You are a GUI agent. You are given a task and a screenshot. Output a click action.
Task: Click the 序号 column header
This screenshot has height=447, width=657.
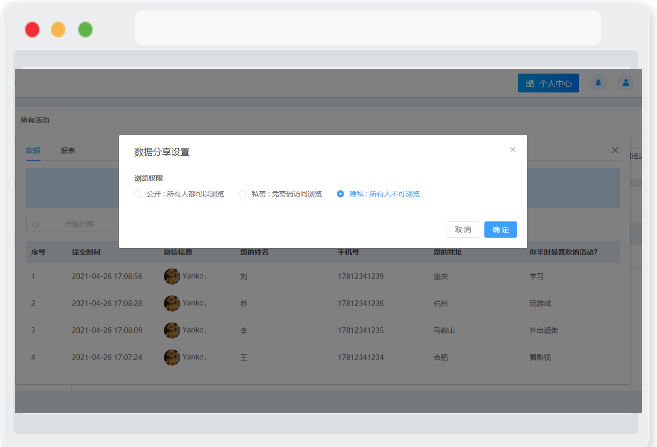click(38, 252)
